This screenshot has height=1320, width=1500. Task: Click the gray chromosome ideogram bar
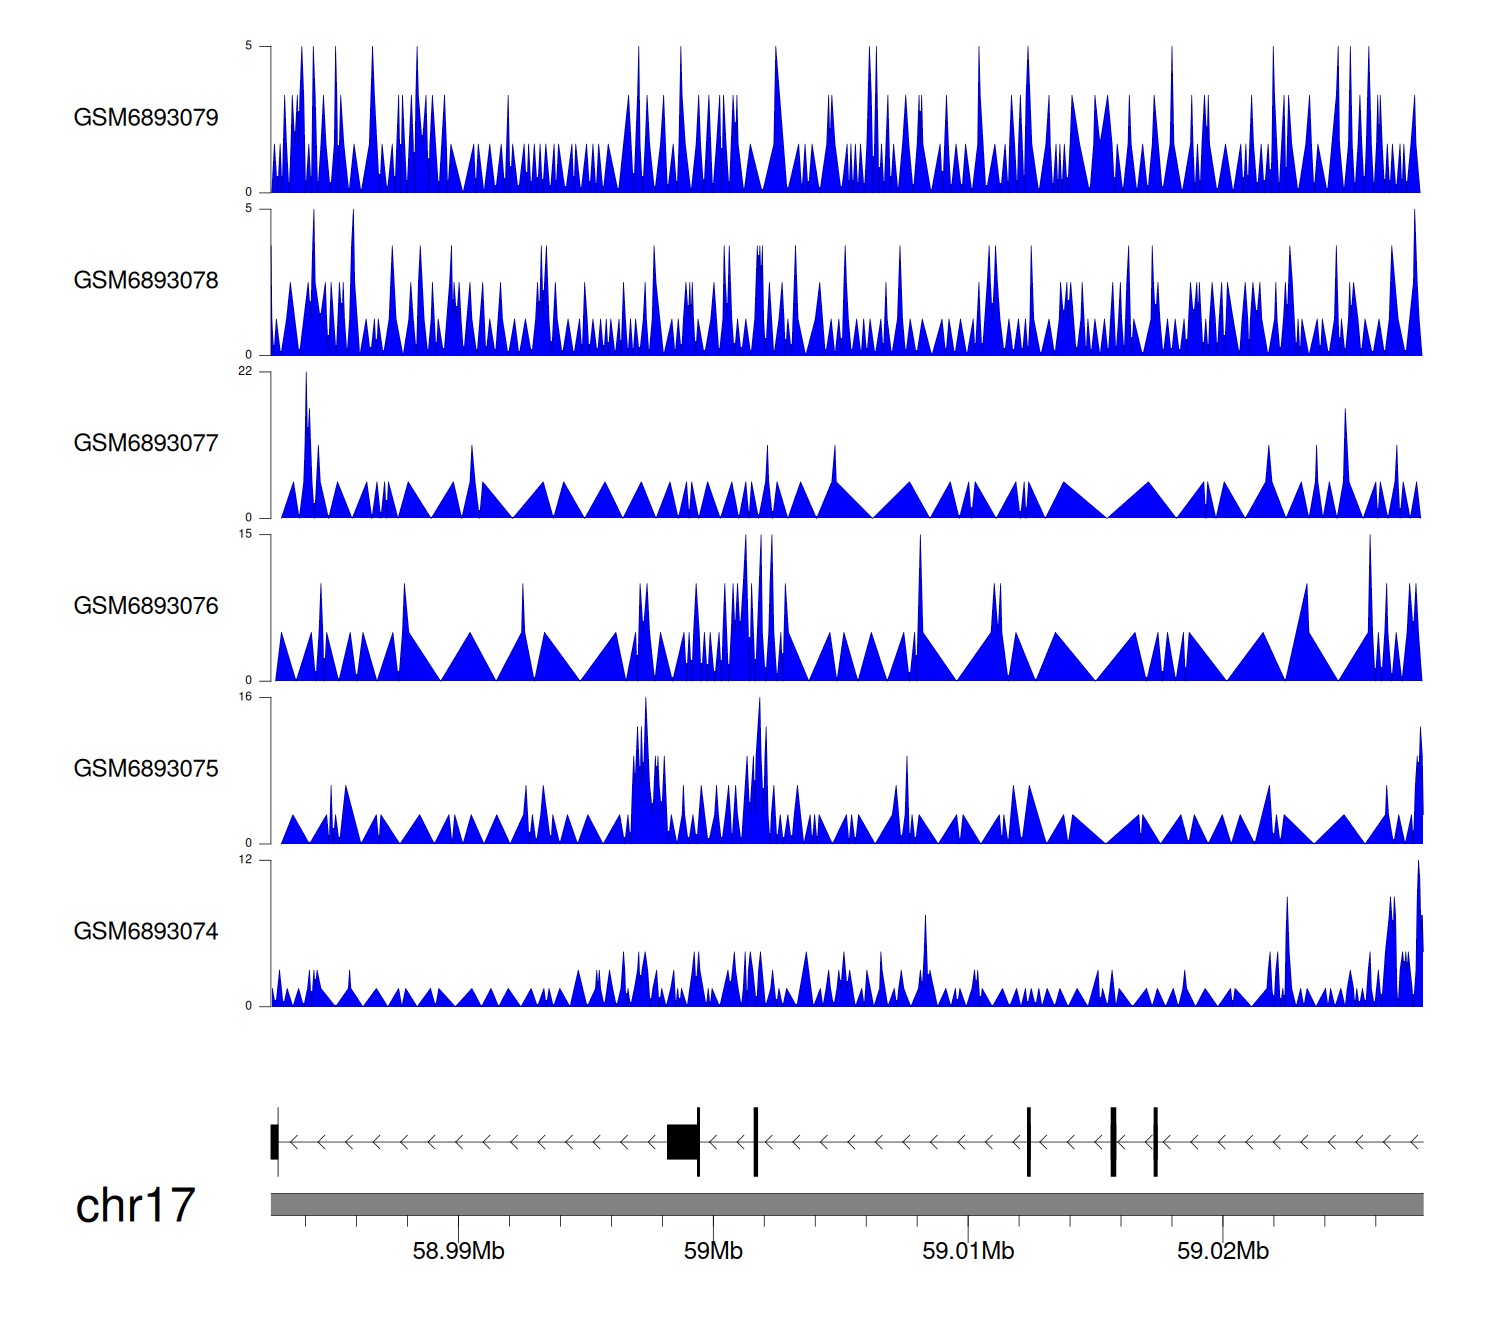pyautogui.click(x=846, y=1204)
